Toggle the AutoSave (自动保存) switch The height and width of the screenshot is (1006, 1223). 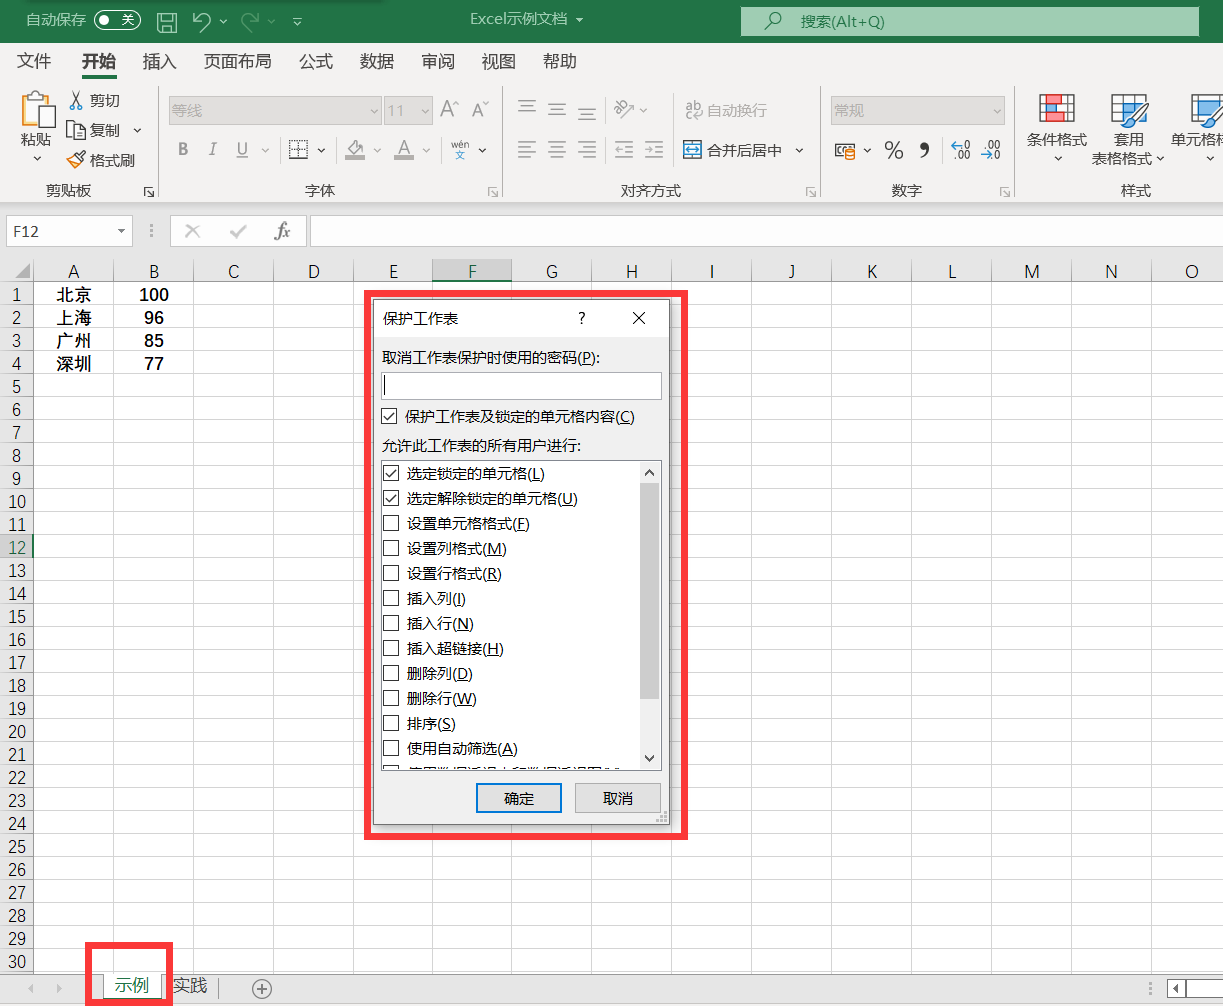pyautogui.click(x=117, y=20)
